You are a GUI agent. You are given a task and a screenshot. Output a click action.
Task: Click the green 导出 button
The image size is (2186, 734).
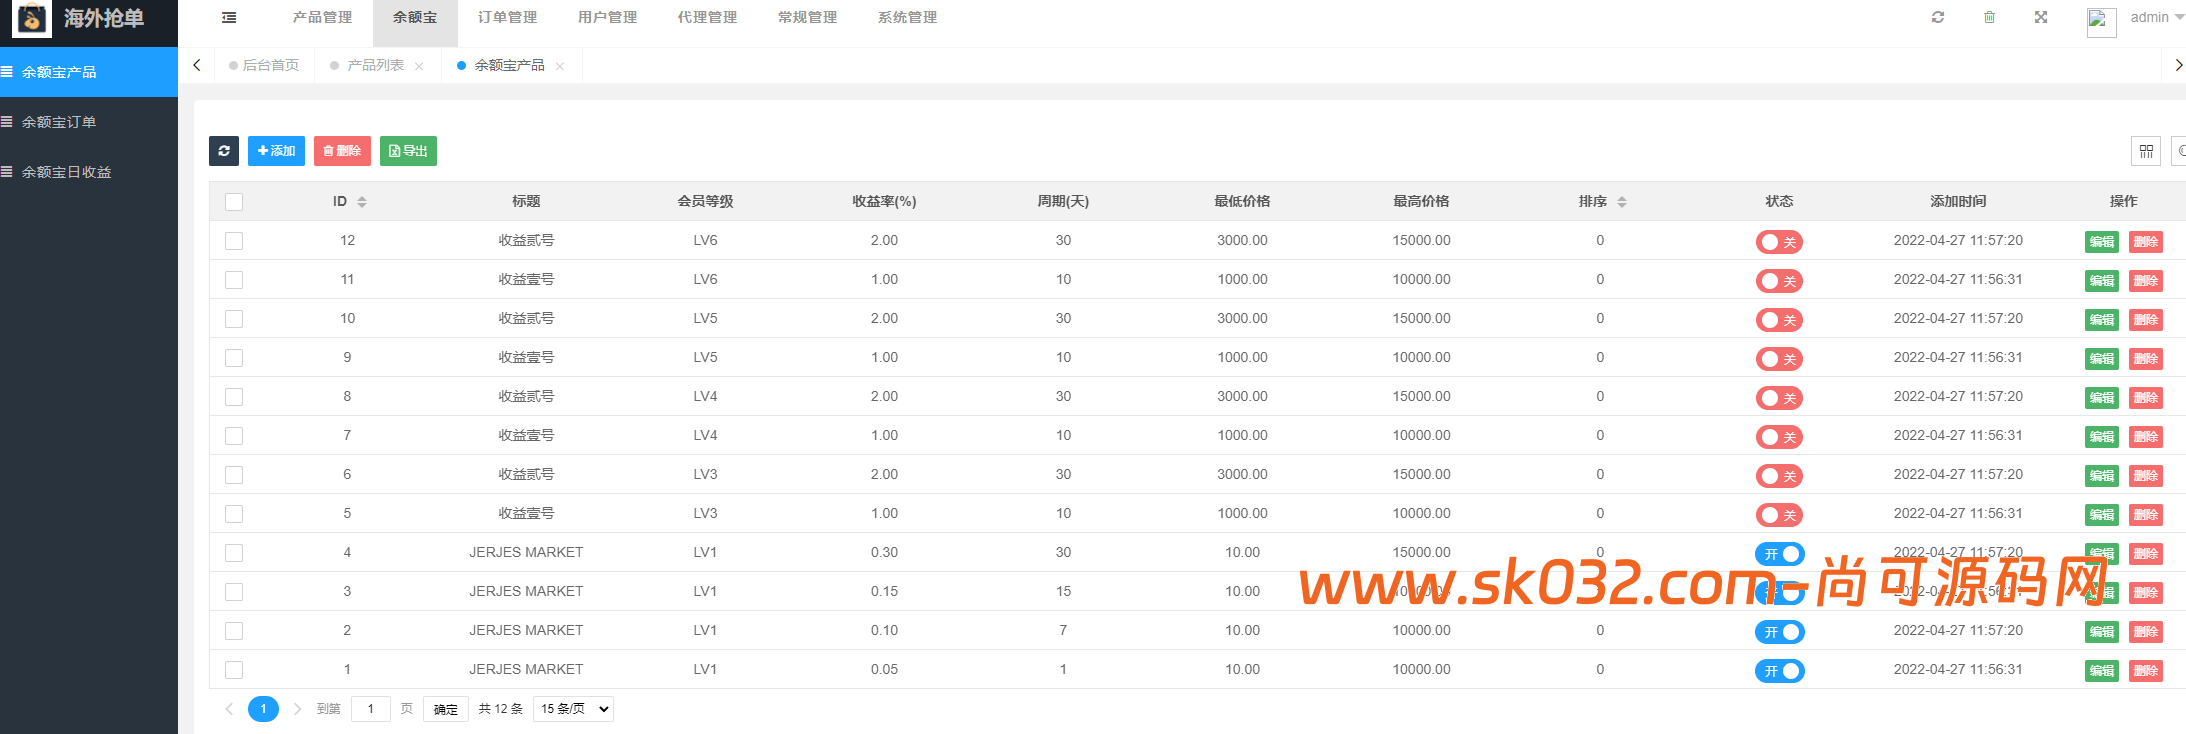(408, 151)
